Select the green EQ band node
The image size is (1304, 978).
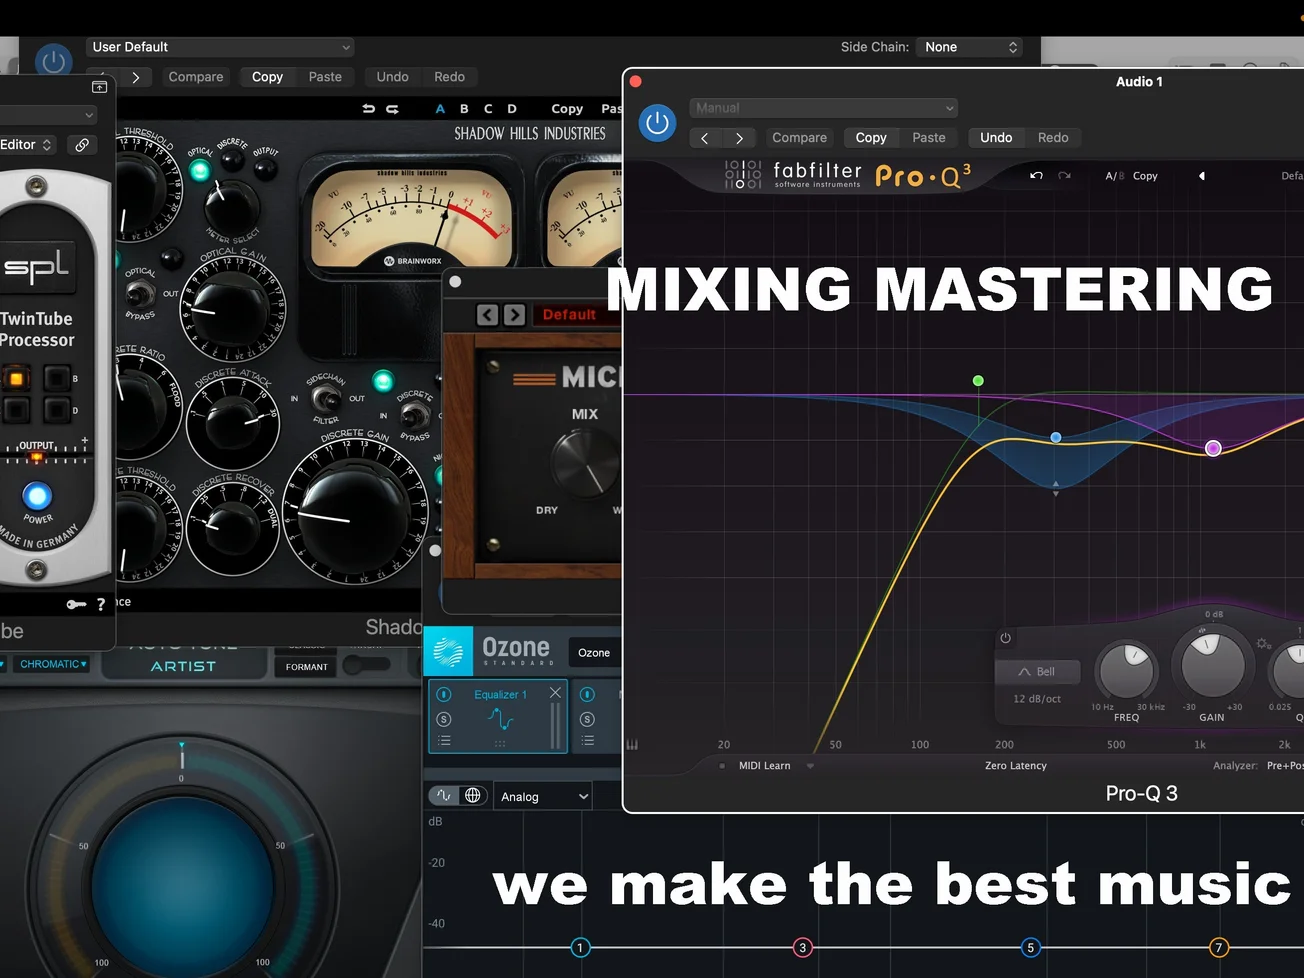978,380
